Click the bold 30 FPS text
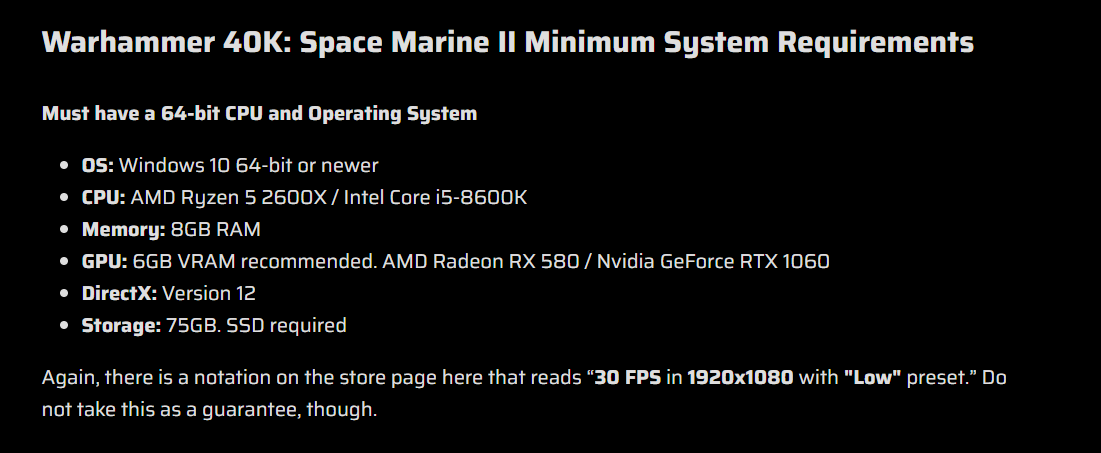Screen dimensions: 1101x453 628,378
